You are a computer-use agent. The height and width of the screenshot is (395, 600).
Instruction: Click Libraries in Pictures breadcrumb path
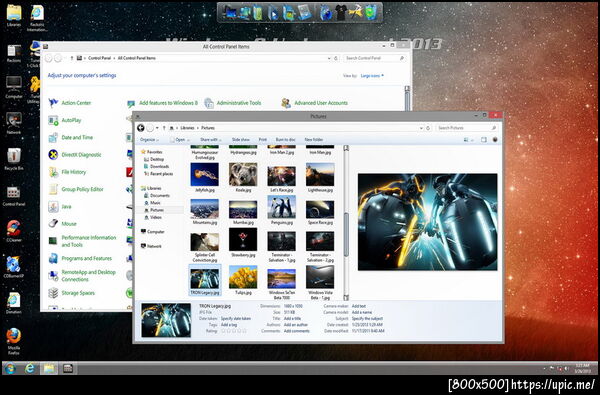[x=187, y=128]
